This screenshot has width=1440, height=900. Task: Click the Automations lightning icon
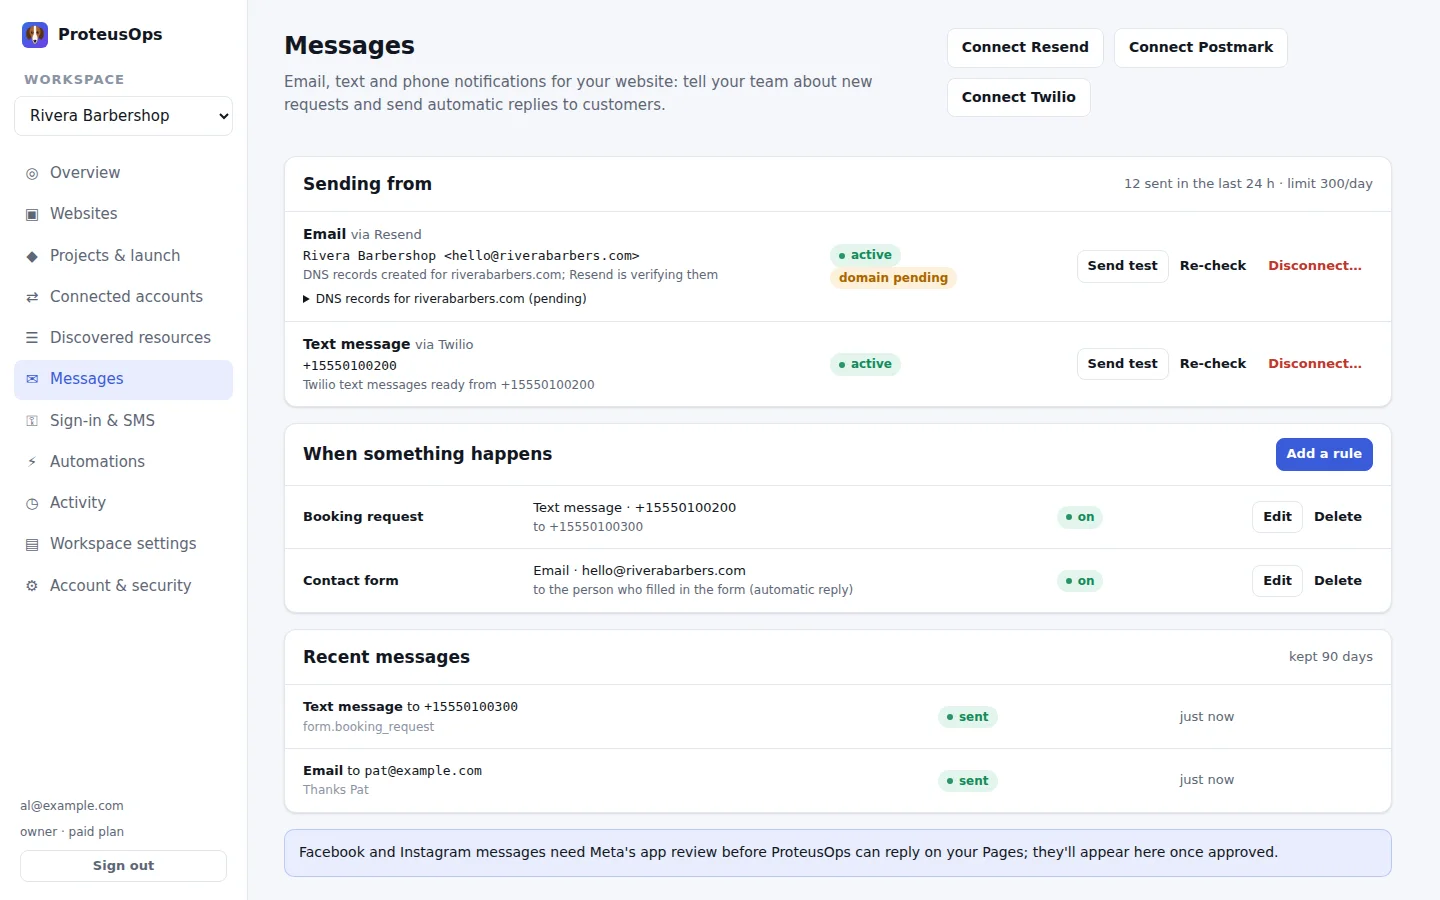click(32, 462)
